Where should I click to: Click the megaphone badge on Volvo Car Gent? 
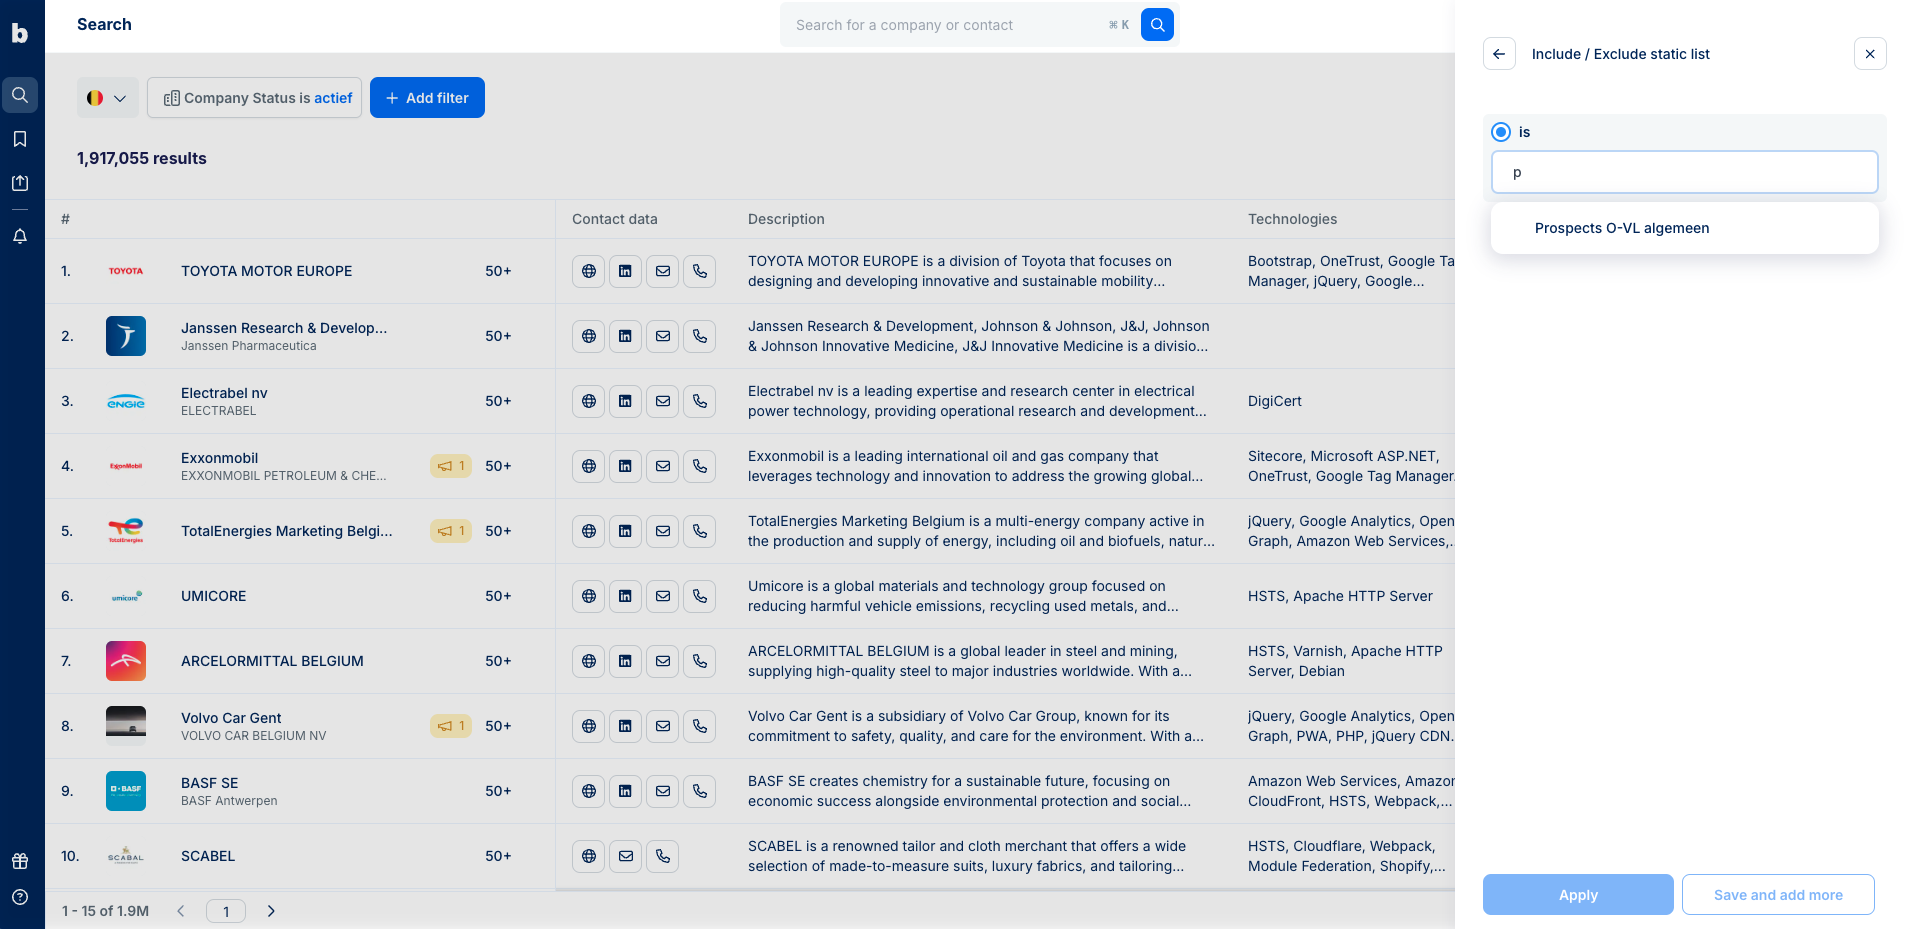tap(451, 726)
